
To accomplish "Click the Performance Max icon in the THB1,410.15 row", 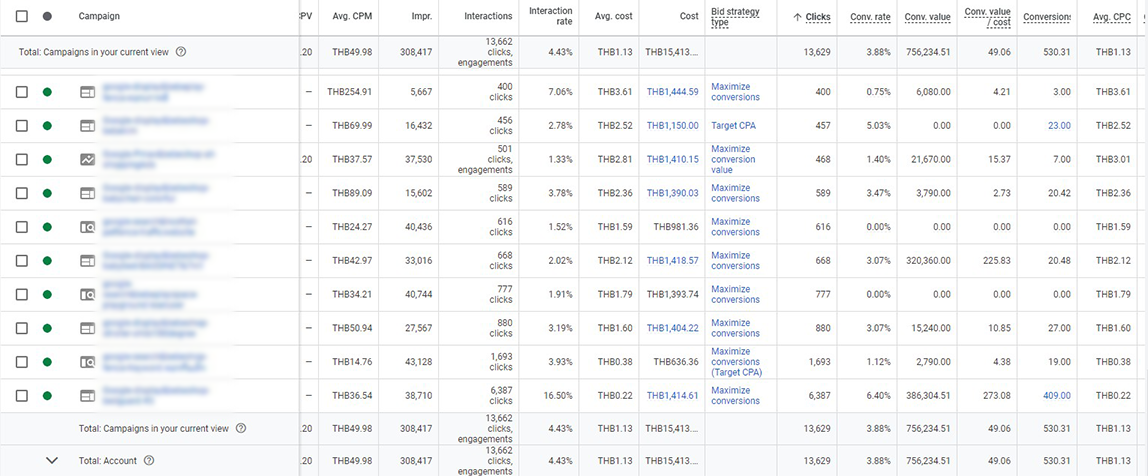I will click(88, 160).
